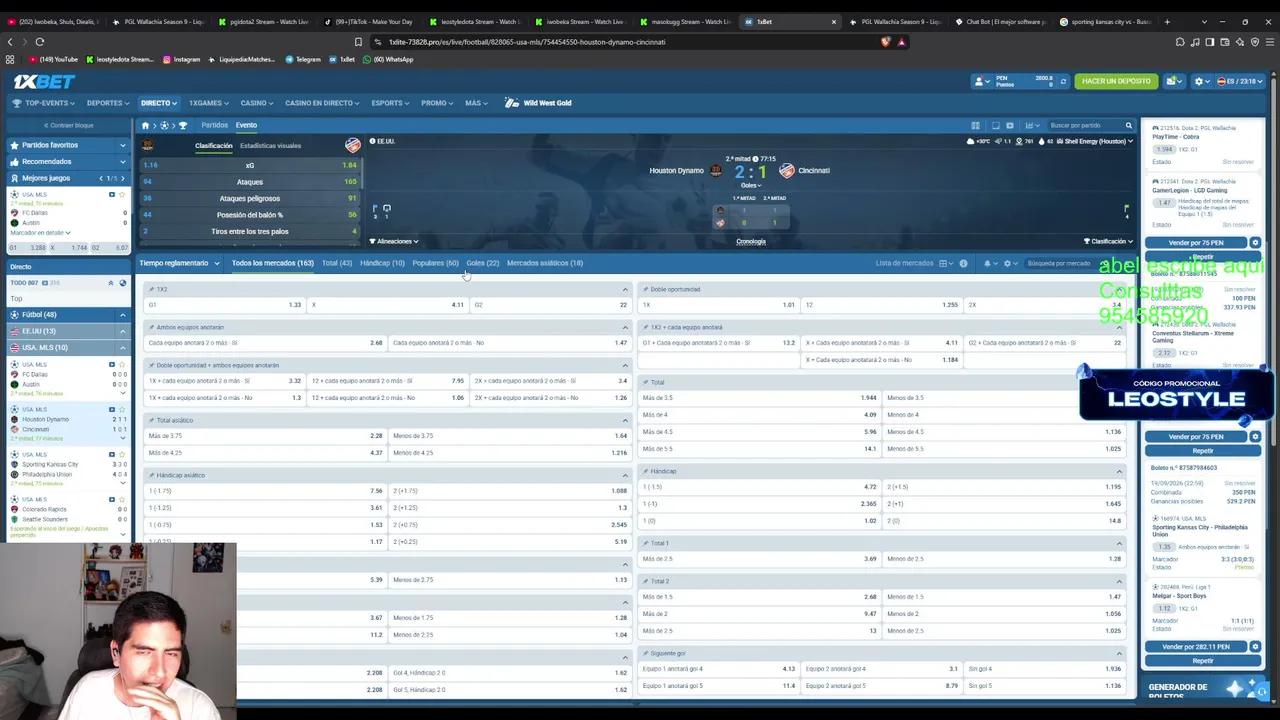
Task: Click the search magnifier in match search
Action: point(1129,126)
